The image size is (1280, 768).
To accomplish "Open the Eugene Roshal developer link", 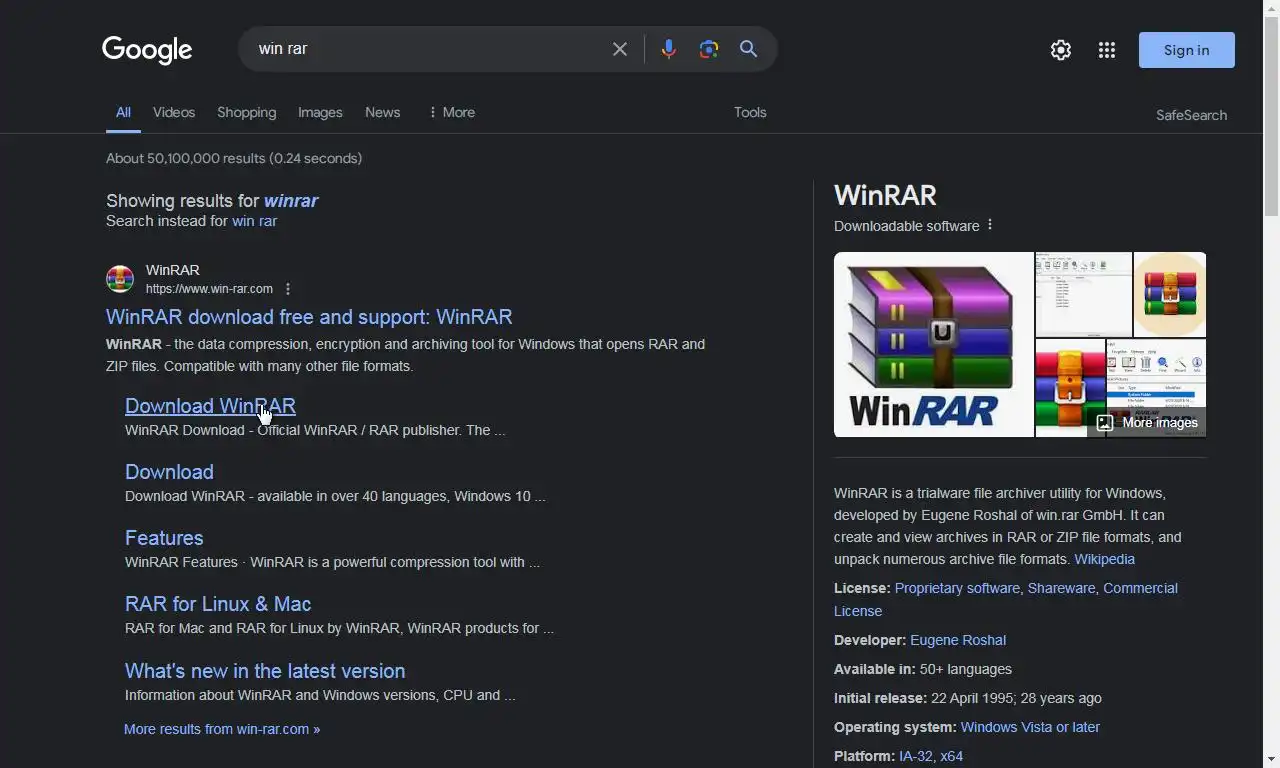I will [958, 640].
